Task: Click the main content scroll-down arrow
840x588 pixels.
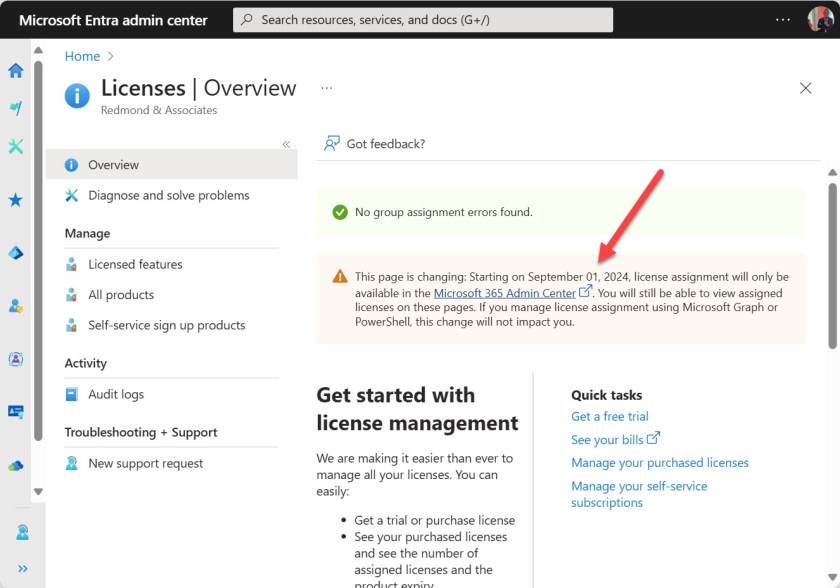Action: (x=832, y=577)
